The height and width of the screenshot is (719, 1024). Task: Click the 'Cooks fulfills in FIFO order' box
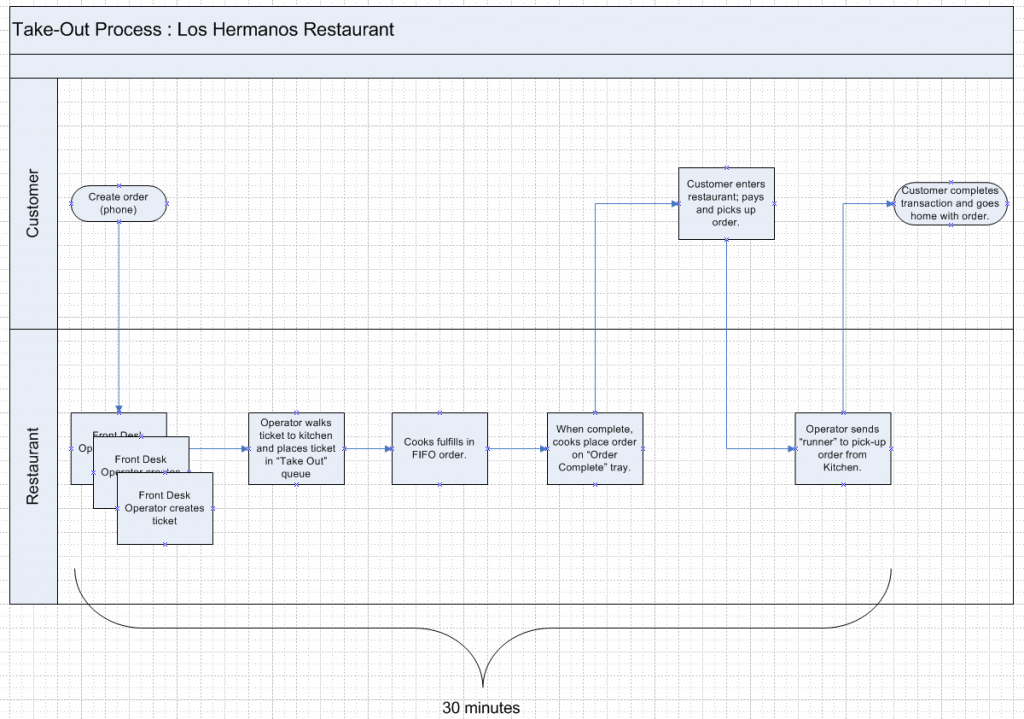[440, 449]
